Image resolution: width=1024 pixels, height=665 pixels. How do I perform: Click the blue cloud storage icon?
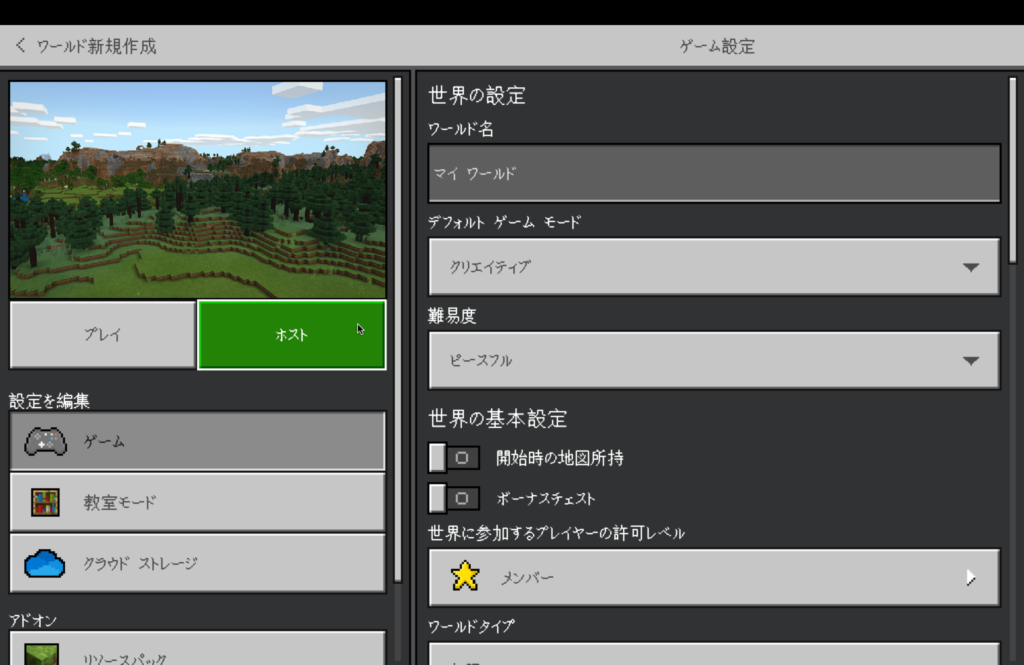click(x=45, y=563)
